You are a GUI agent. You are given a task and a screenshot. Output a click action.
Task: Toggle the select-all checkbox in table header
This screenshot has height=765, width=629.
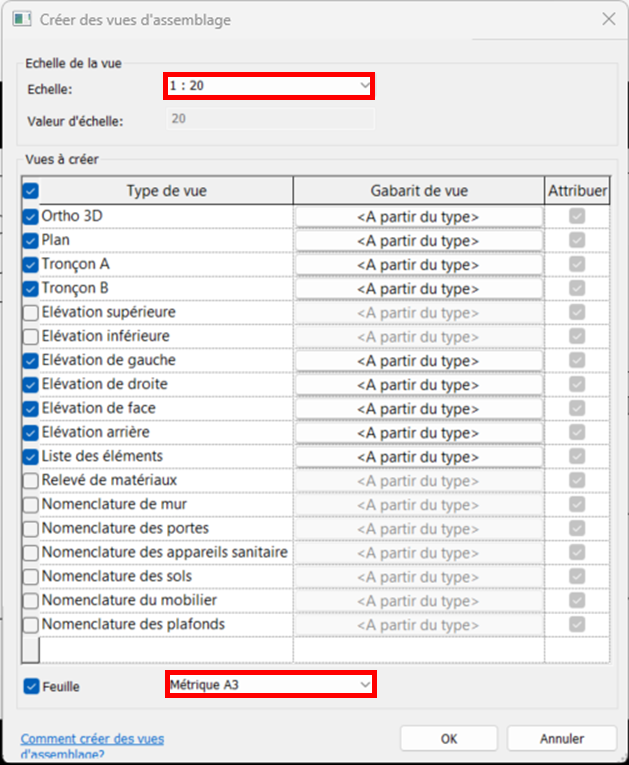coord(30,191)
